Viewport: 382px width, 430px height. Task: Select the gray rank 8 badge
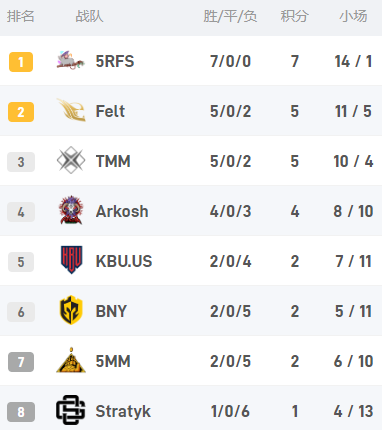pyautogui.click(x=21, y=412)
